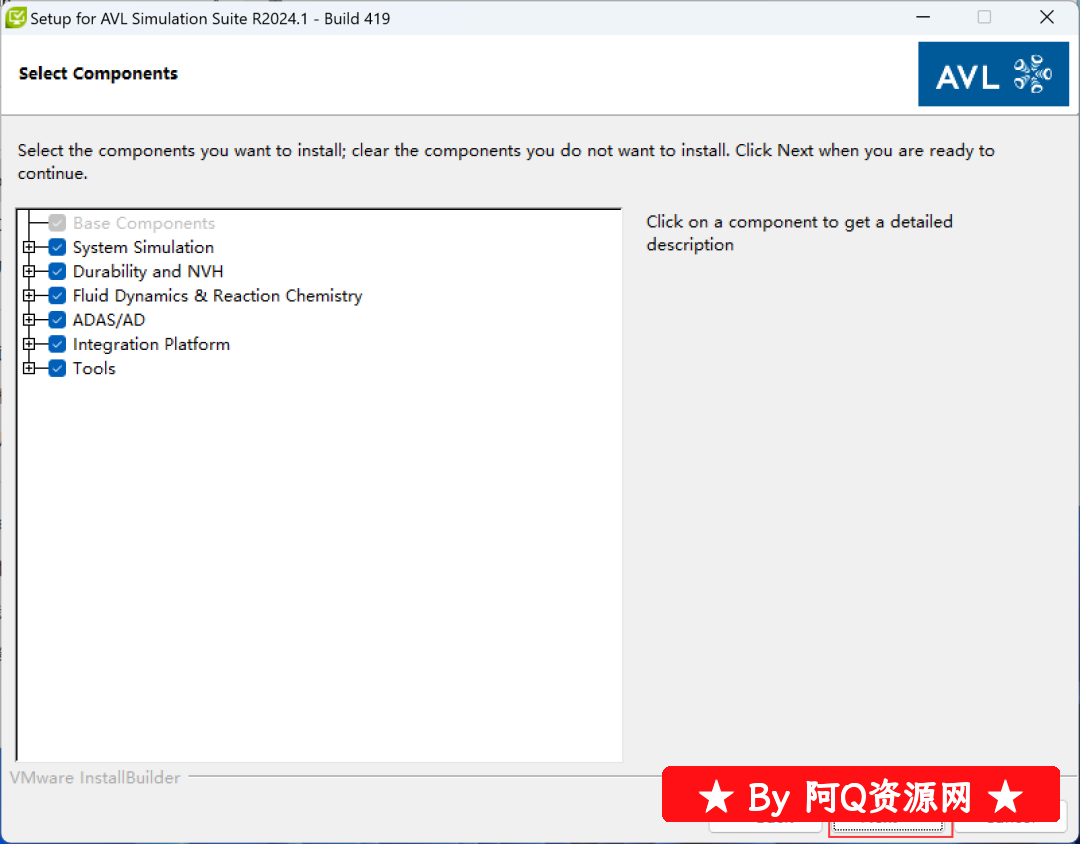This screenshot has height=844, width=1080.
Task: Expand Fluid Dynamics & Reaction Chemistry node
Action: [x=29, y=296]
